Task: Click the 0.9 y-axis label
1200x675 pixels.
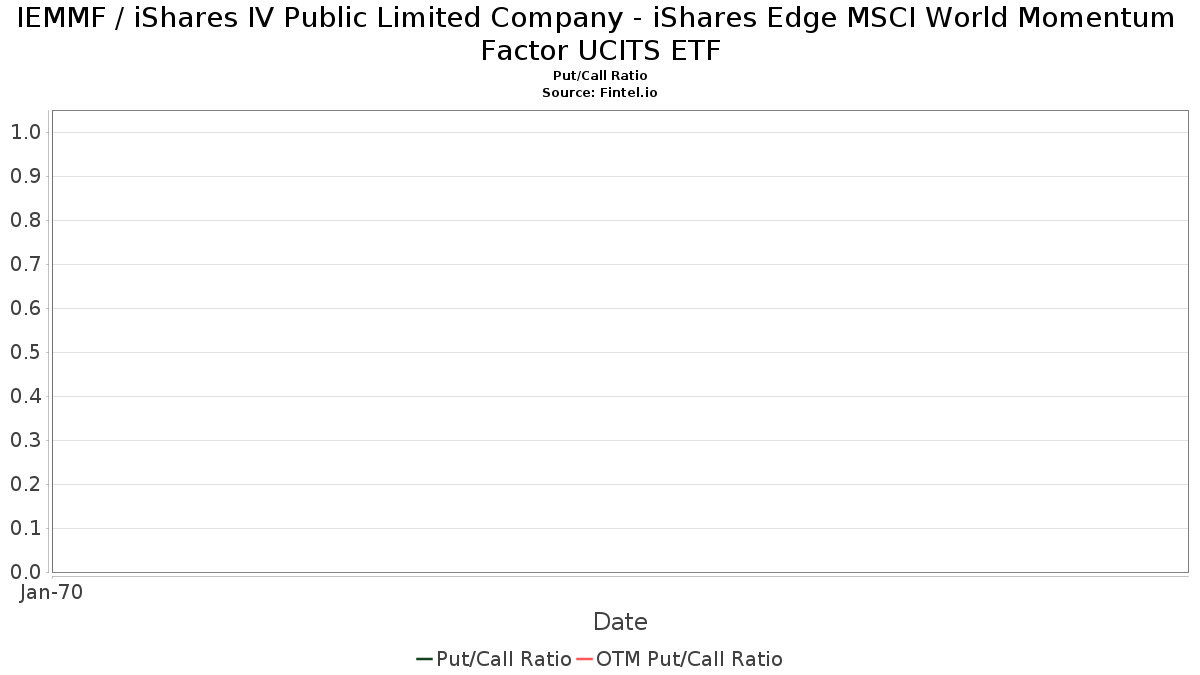Action: (x=25, y=176)
